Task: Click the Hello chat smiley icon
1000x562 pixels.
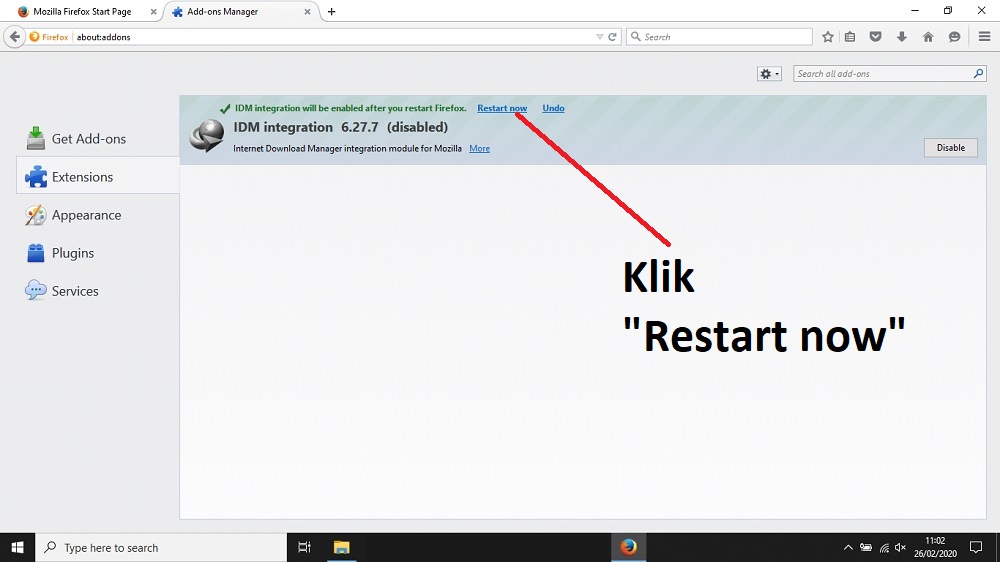Action: tap(955, 37)
